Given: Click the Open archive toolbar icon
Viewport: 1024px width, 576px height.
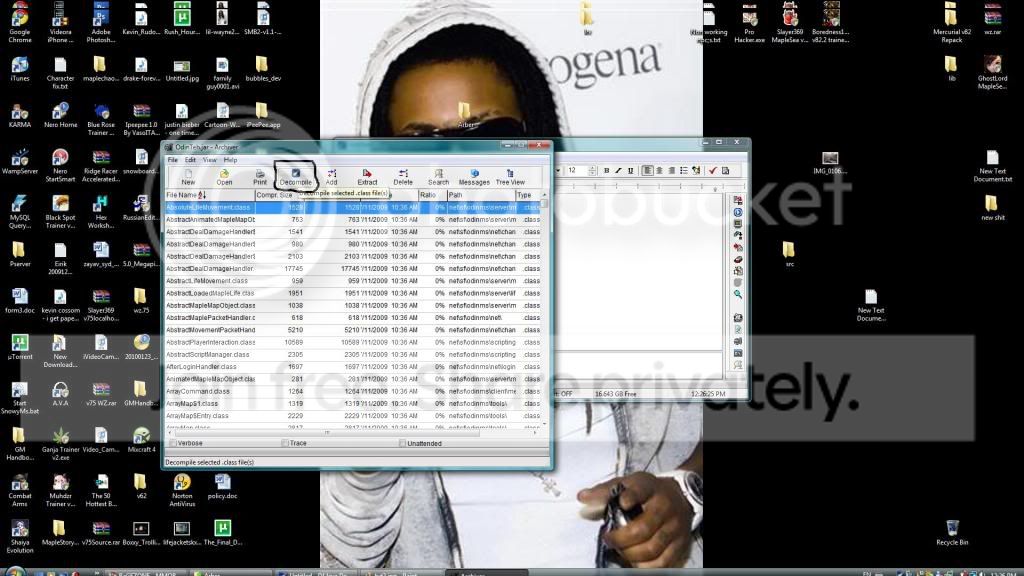Looking at the screenshot, I should point(224,176).
